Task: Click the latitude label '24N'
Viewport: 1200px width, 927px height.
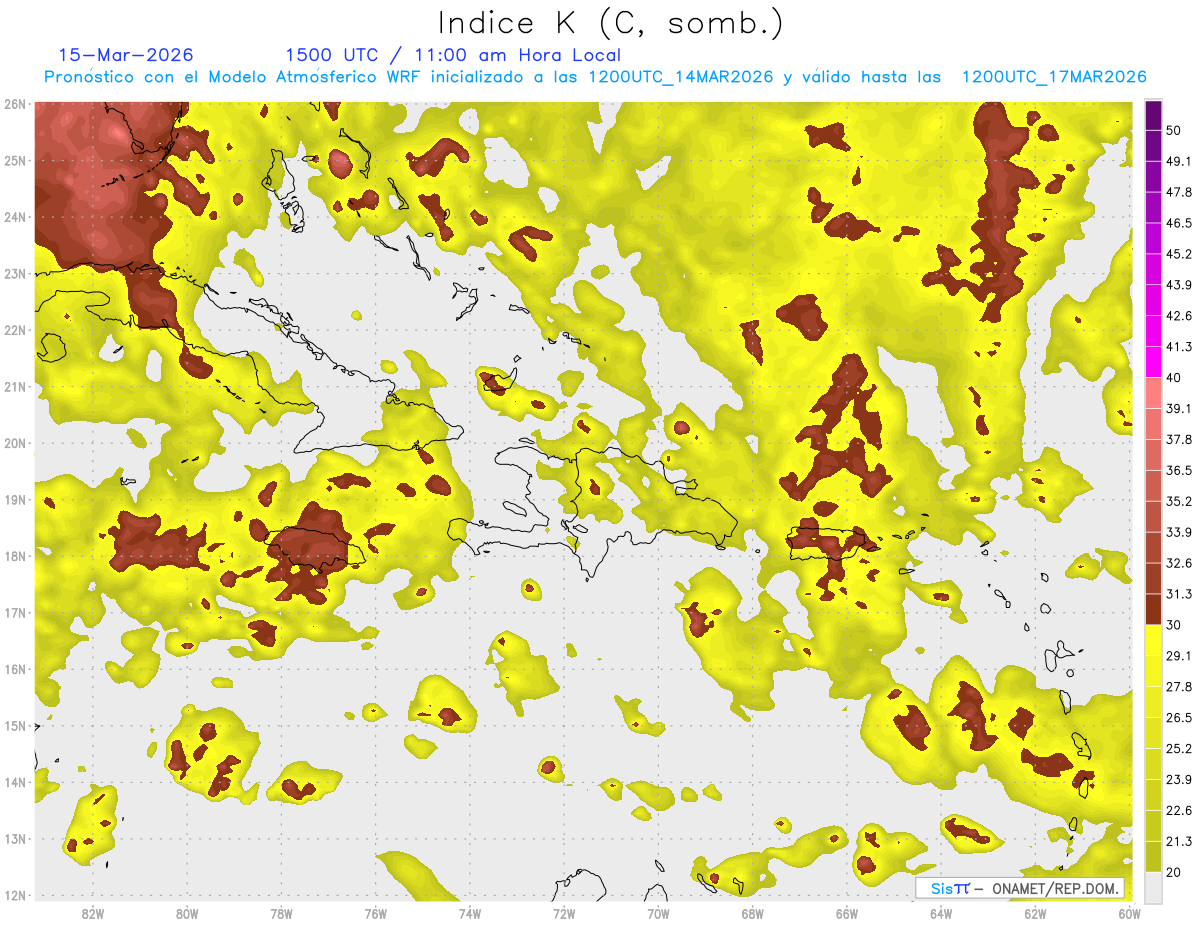Action: pyautogui.click(x=14, y=217)
